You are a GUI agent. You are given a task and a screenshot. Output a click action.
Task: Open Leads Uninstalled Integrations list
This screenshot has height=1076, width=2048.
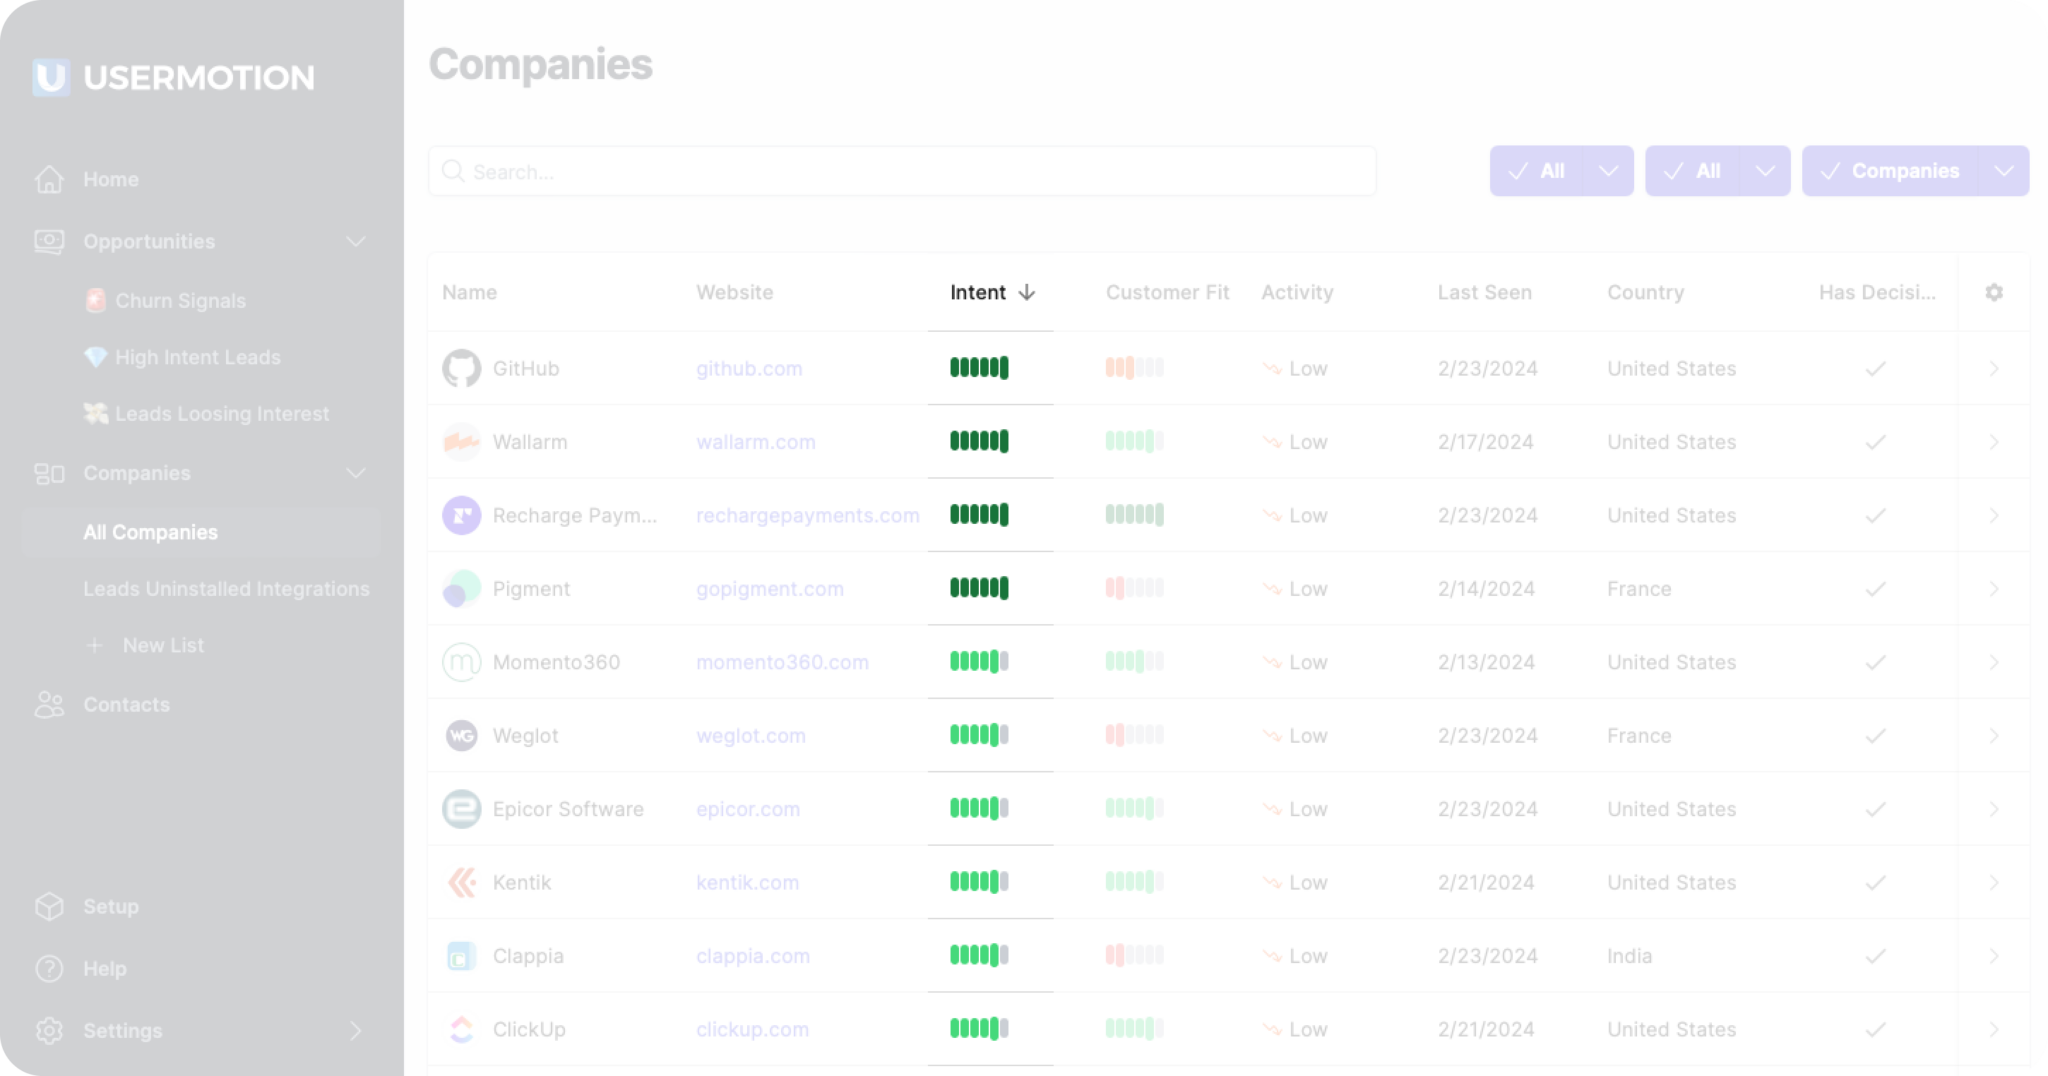click(x=227, y=589)
